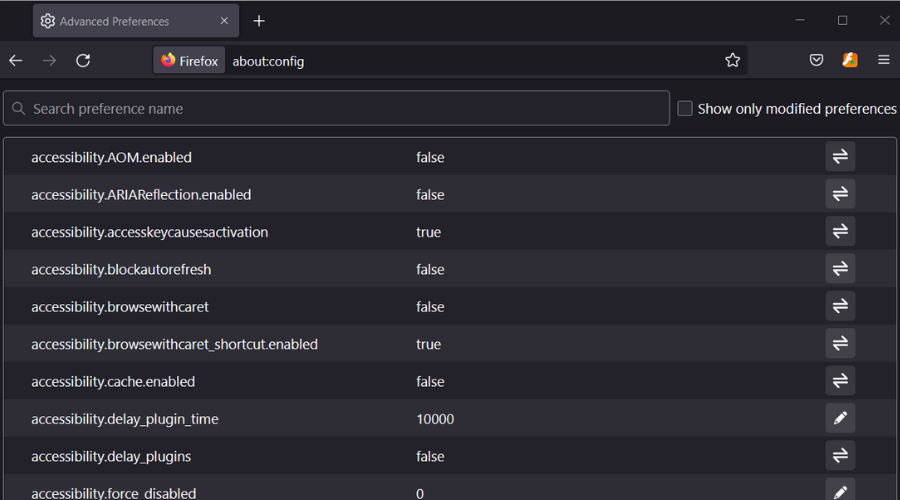The width and height of the screenshot is (900, 500).
Task: Toggle accessibility.accesskeycausesactivation value
Action: coord(840,232)
